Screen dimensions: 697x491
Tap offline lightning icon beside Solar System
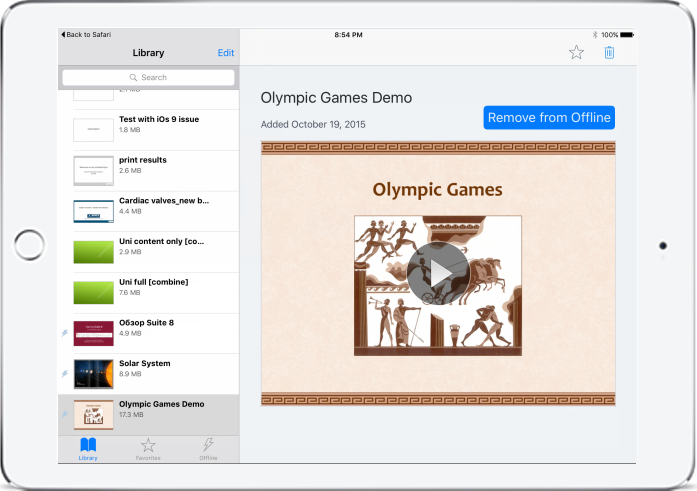click(65, 374)
